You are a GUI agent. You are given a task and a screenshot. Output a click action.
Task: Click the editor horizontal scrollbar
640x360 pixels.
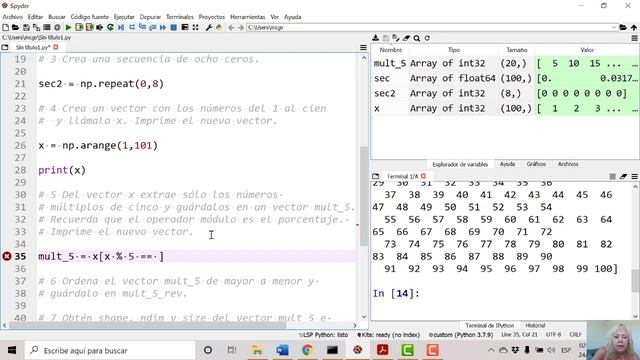coord(148,325)
